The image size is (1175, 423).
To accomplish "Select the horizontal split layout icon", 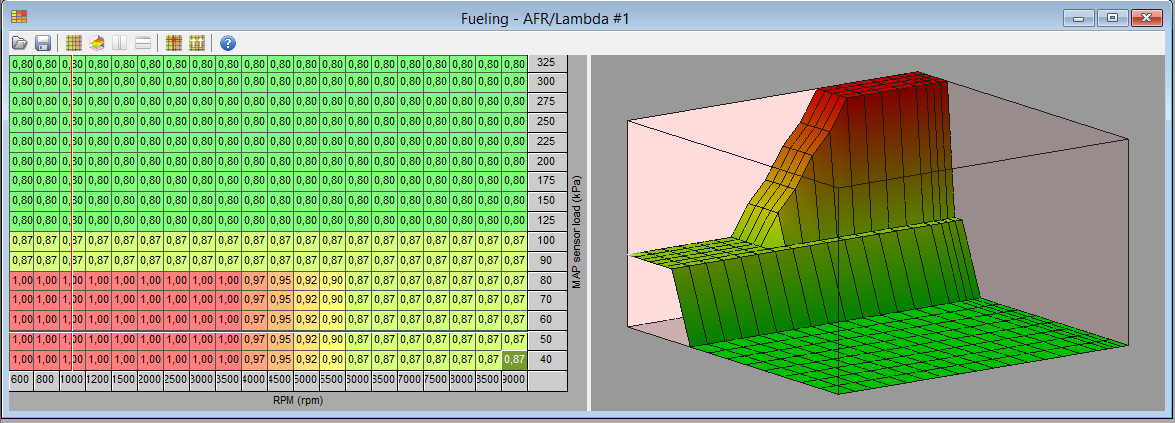I will (x=143, y=43).
